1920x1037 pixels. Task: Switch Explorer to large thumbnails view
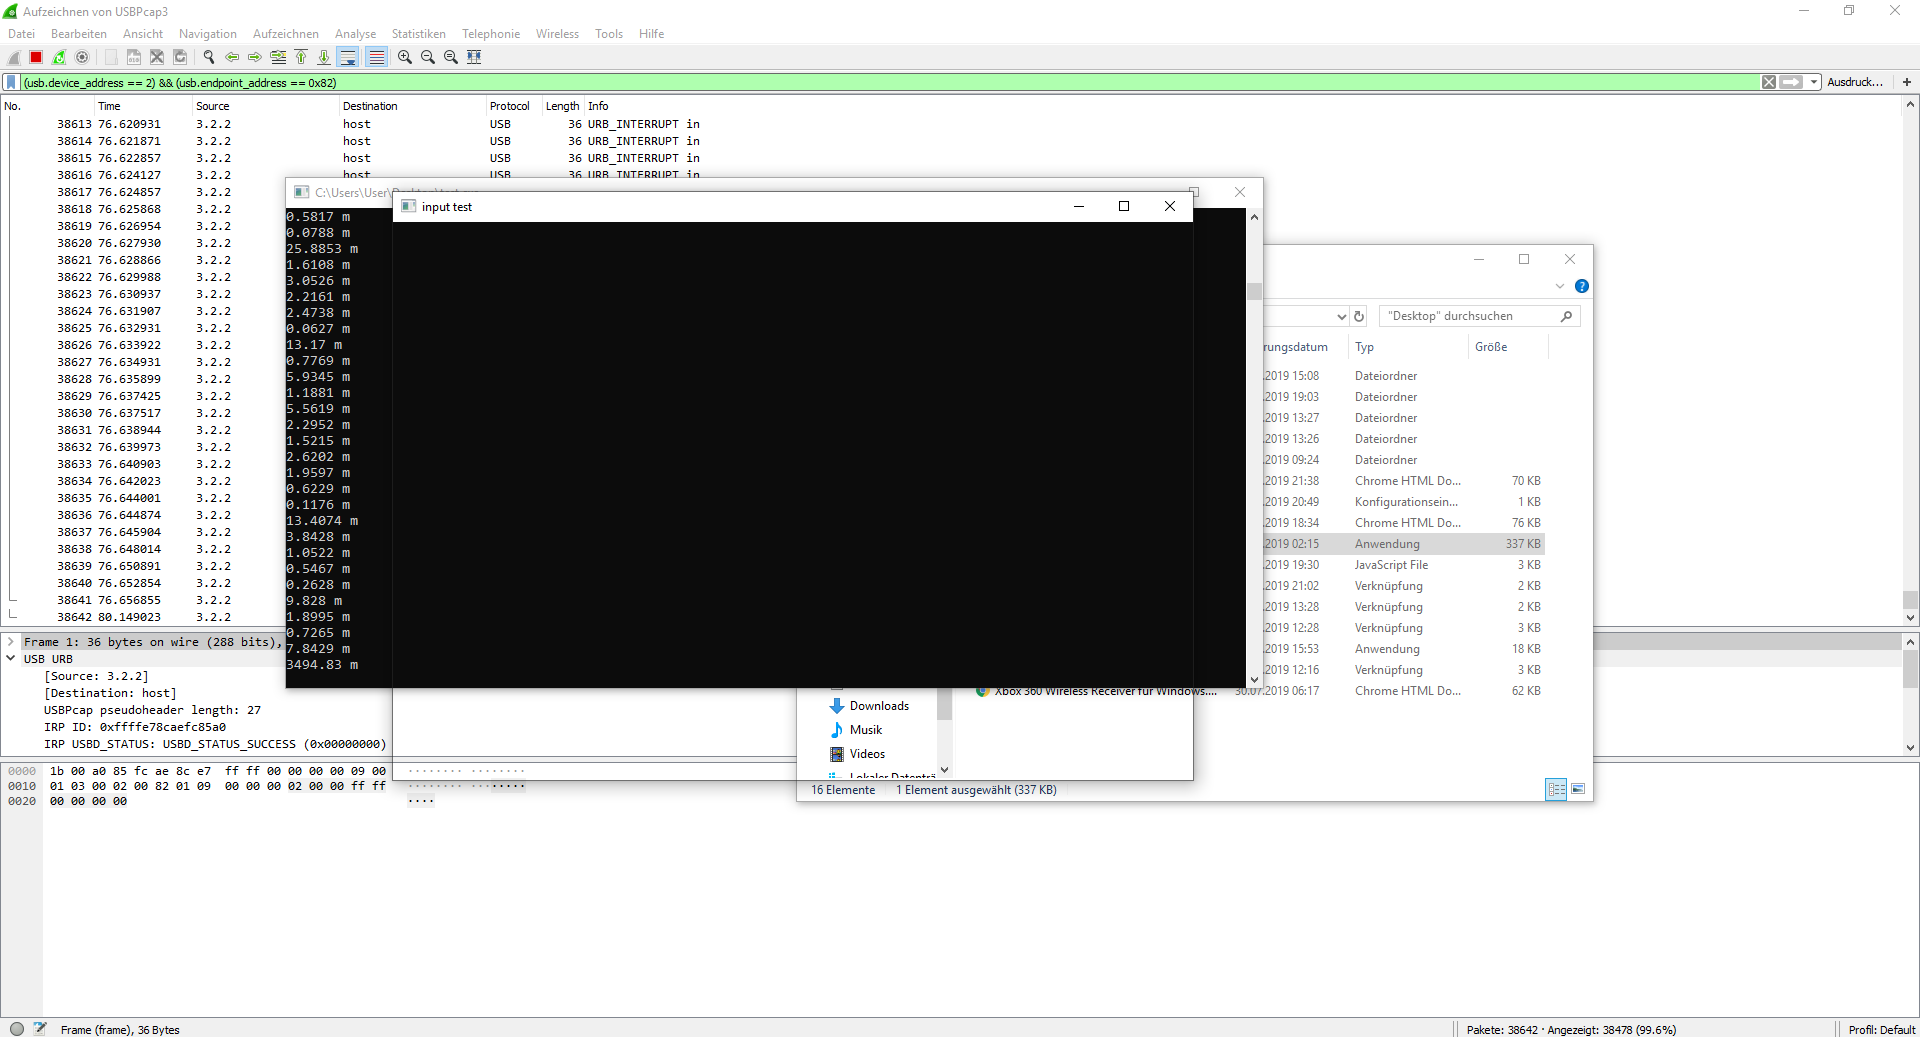pyautogui.click(x=1577, y=789)
